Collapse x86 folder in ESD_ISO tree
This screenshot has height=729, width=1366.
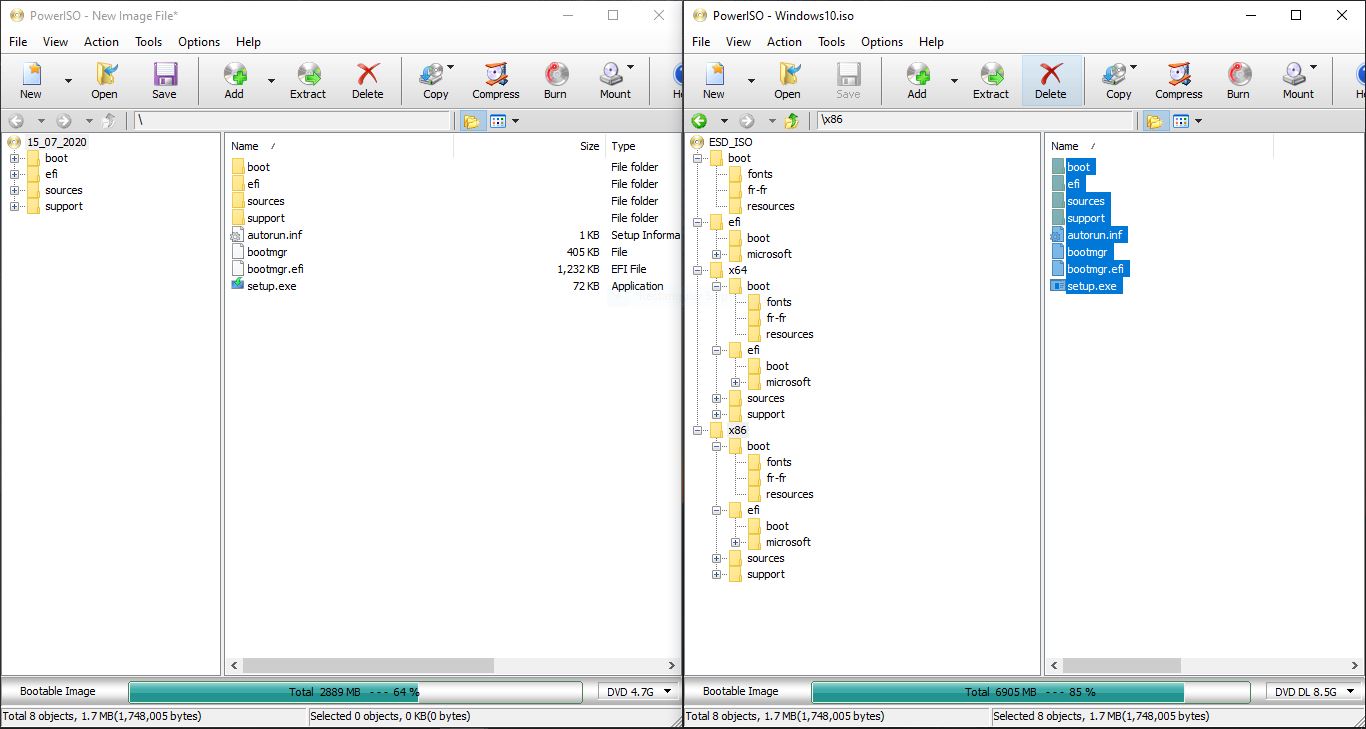[697, 430]
